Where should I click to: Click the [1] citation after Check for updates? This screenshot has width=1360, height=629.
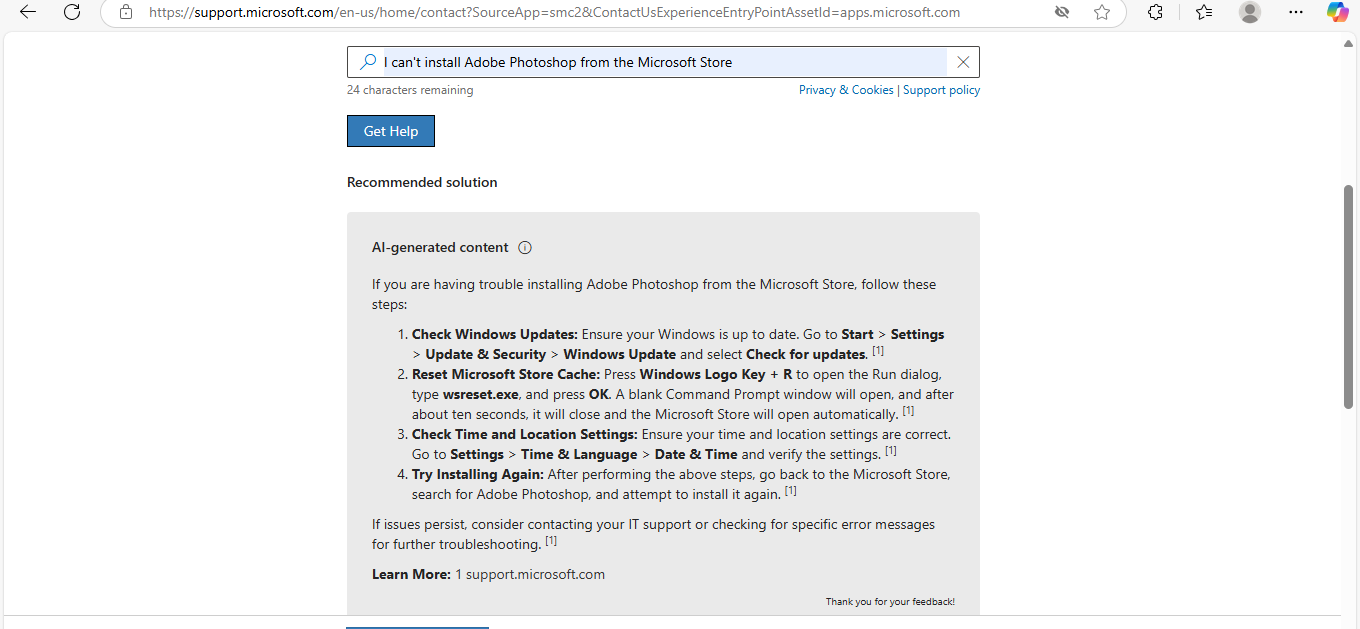[878, 350]
